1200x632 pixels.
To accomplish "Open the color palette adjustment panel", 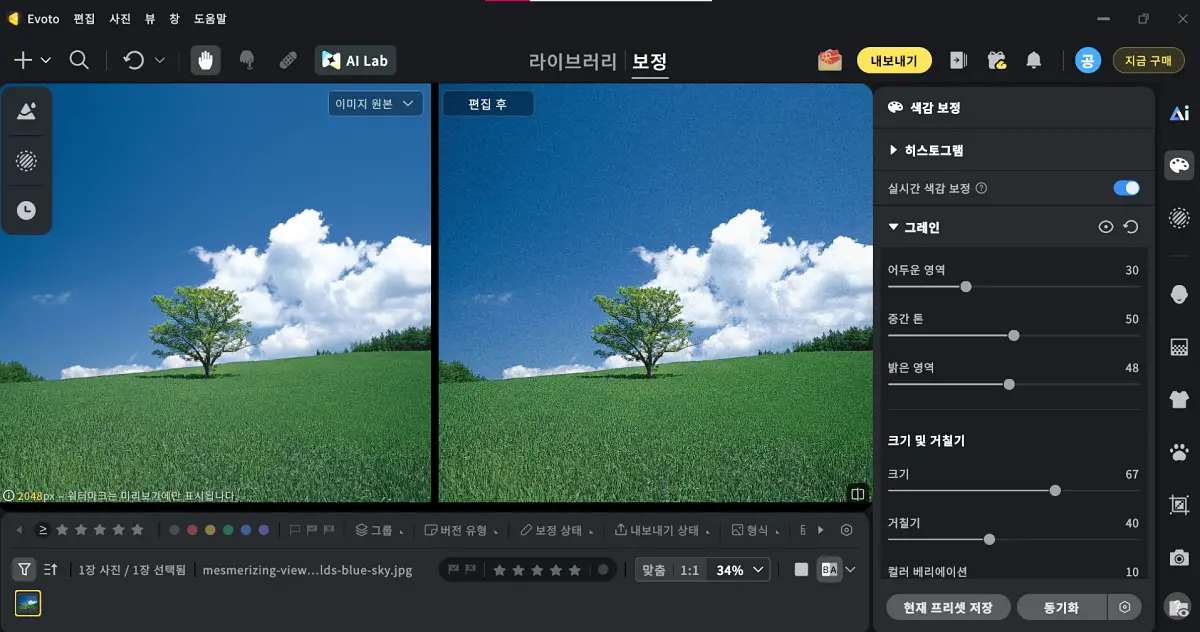I will (1179, 164).
